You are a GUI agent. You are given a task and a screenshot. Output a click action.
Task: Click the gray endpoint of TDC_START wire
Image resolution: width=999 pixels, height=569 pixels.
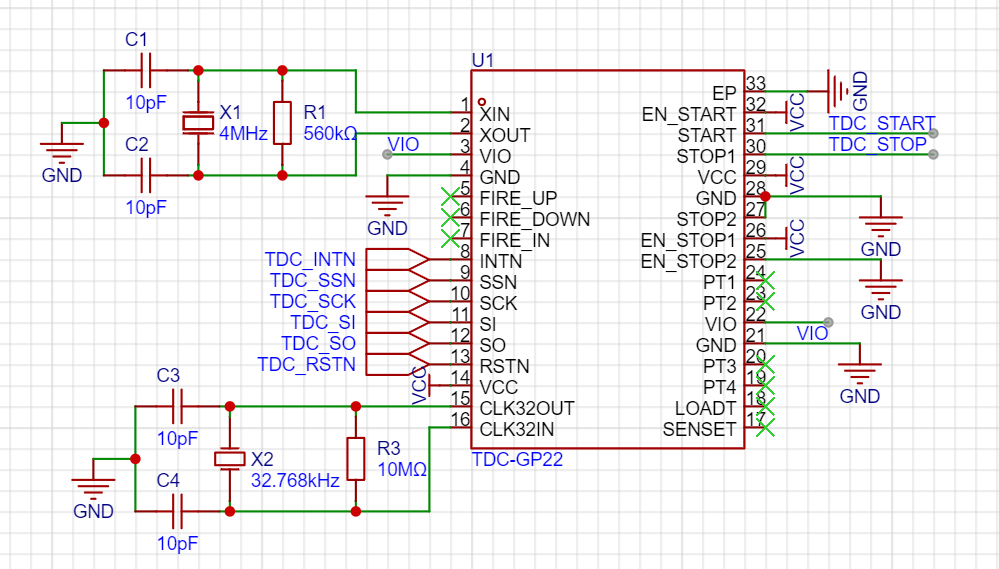pos(933,133)
